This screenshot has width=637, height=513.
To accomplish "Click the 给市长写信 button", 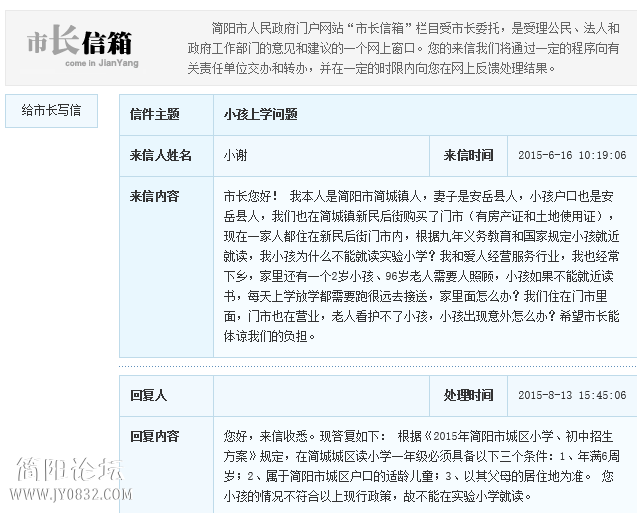I will point(51,111).
